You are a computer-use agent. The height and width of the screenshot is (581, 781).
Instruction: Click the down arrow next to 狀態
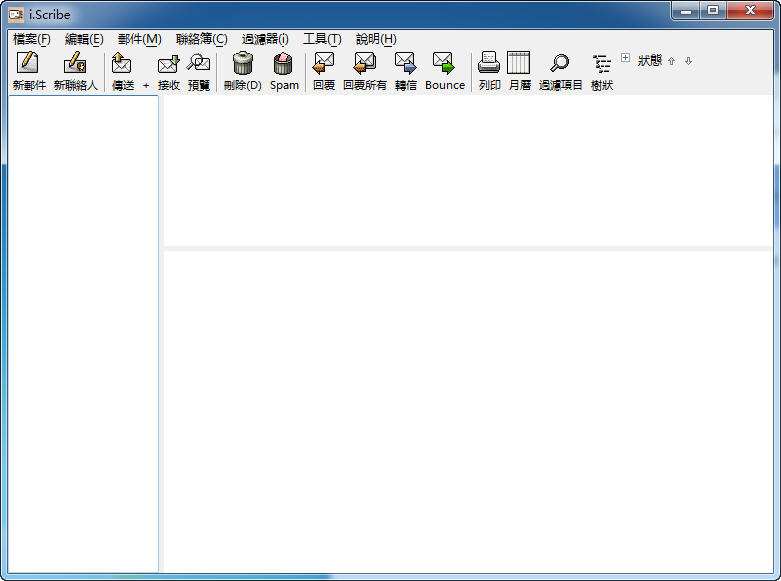[688, 61]
